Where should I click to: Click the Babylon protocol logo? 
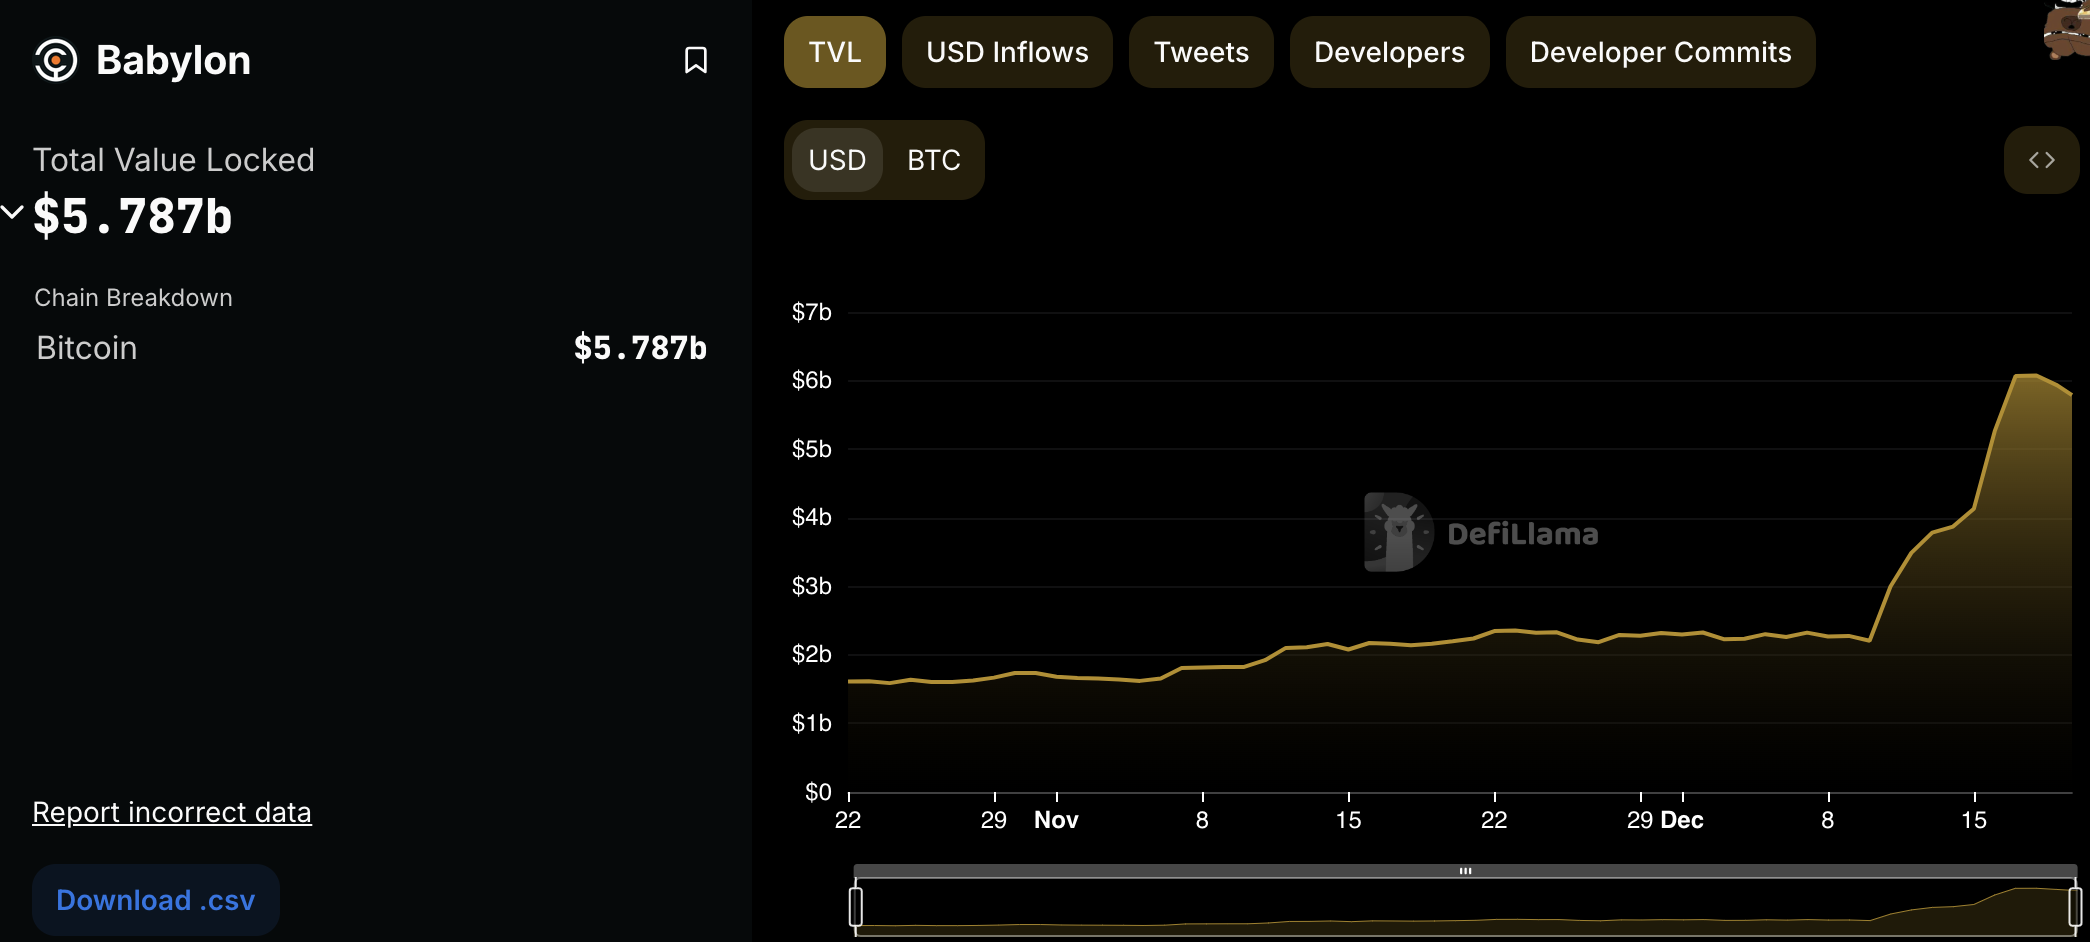[57, 60]
